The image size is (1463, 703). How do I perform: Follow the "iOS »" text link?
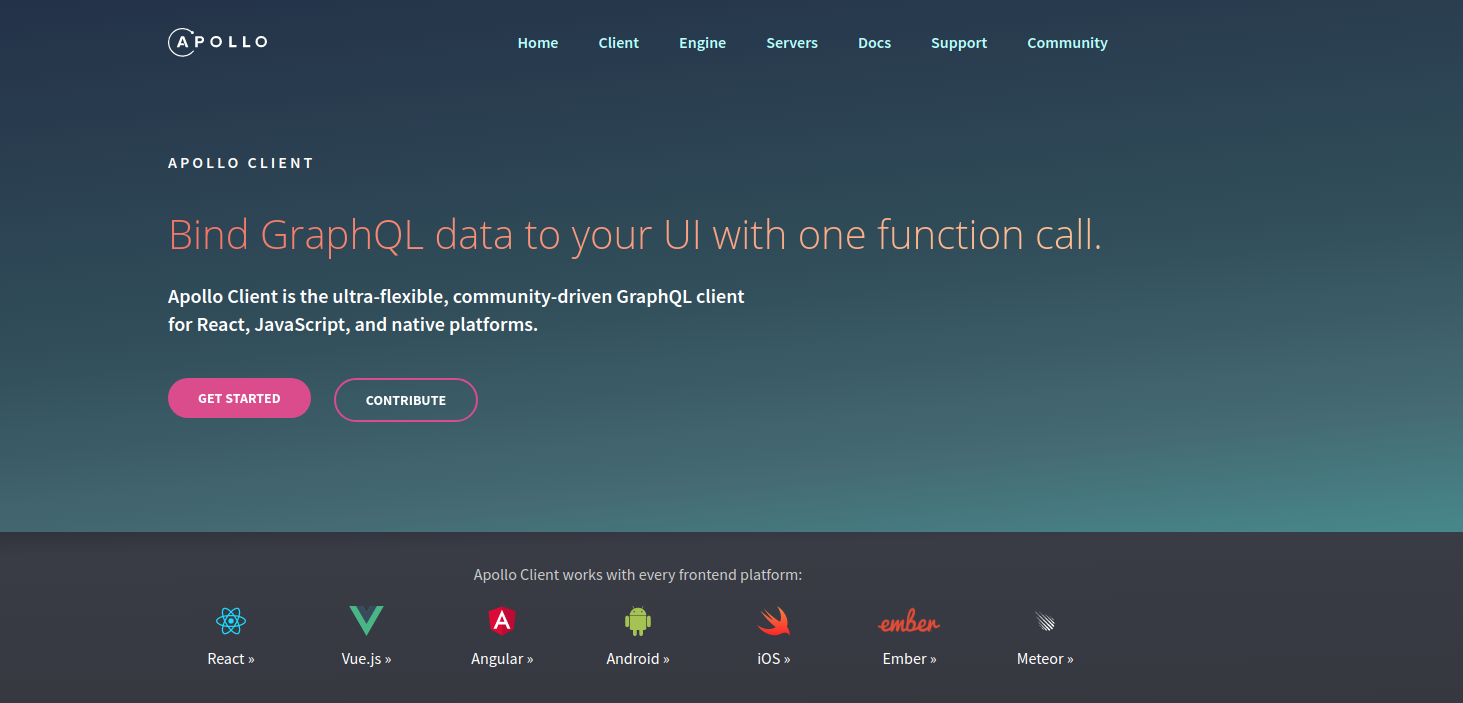[774, 659]
